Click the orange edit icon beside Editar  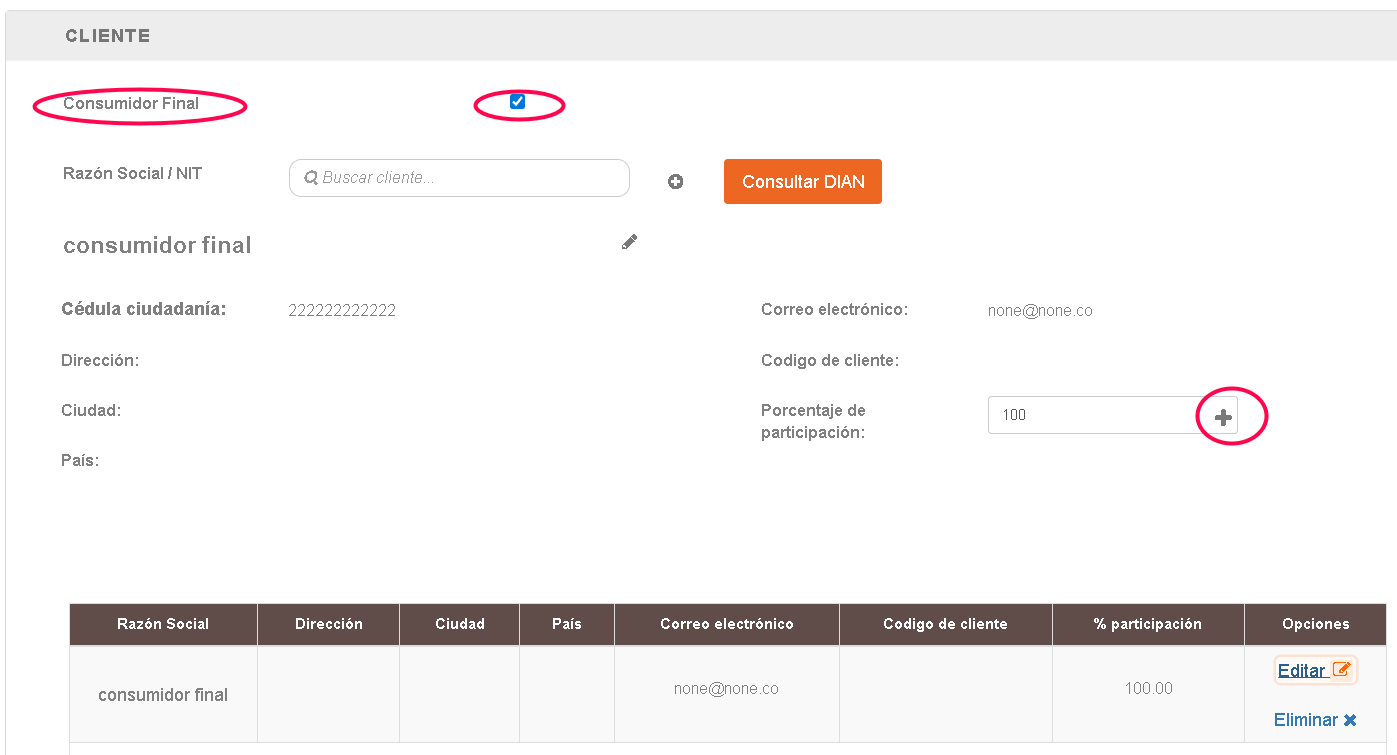click(x=1342, y=670)
